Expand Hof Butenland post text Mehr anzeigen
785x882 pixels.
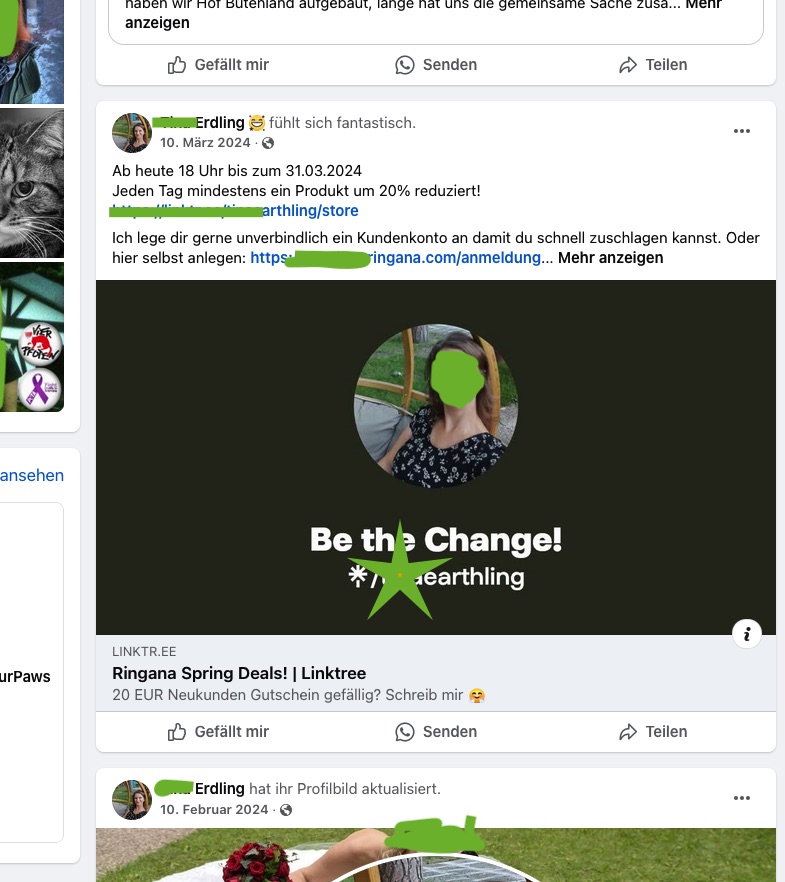(423, 14)
